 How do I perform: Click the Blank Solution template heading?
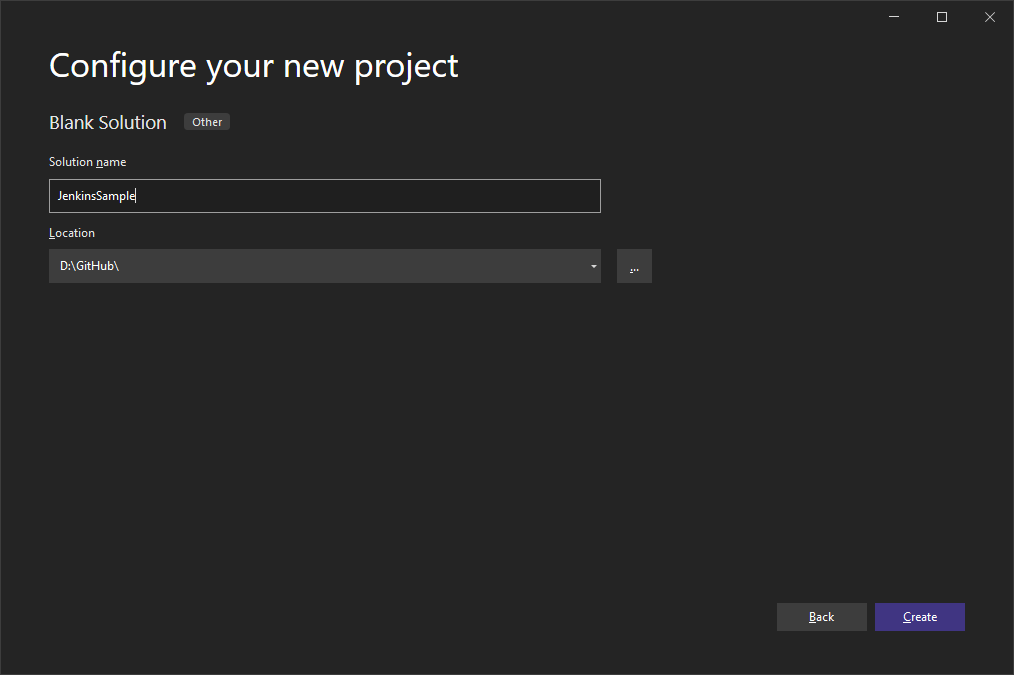108,122
